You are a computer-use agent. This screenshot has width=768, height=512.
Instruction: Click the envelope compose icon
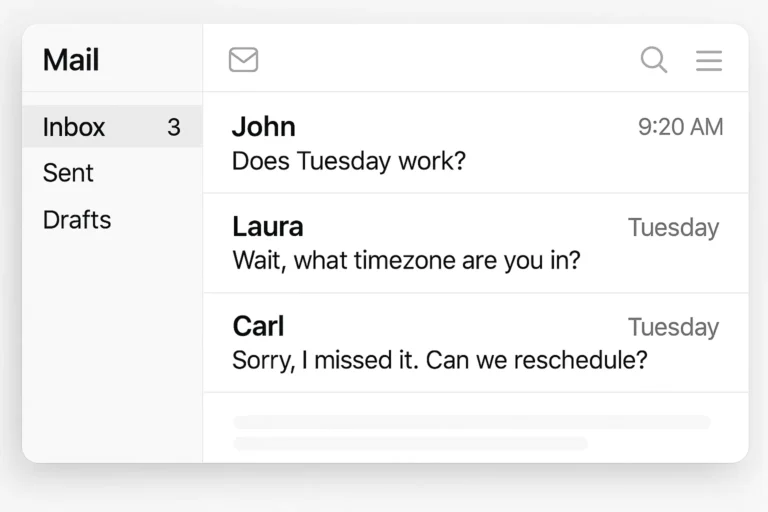coord(243,60)
